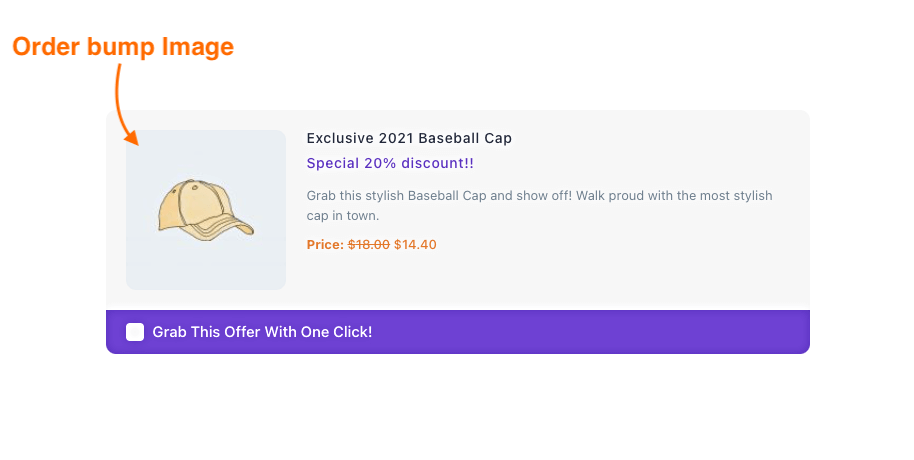The image size is (914, 460).
Task: Click the struck-through $18.00 price
Action: pyautogui.click(x=369, y=245)
